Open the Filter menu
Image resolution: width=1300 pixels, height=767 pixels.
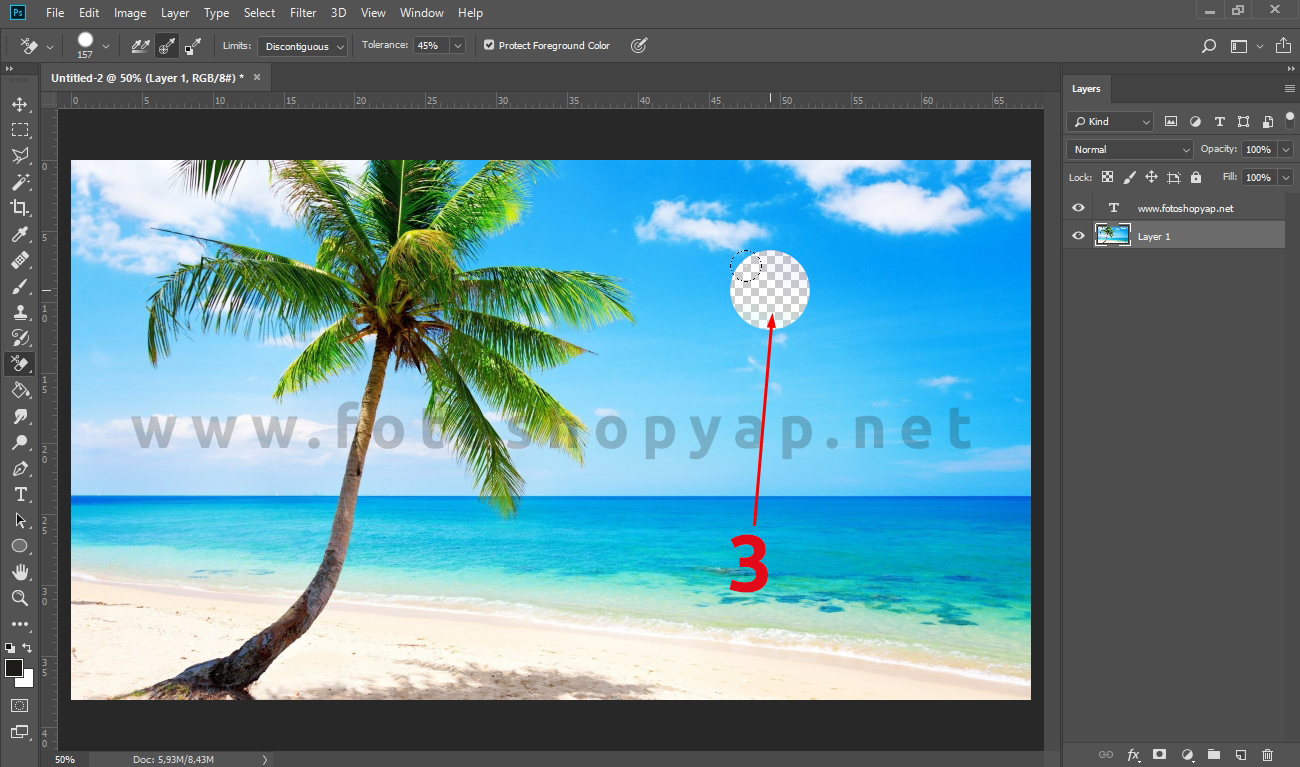[x=303, y=13]
